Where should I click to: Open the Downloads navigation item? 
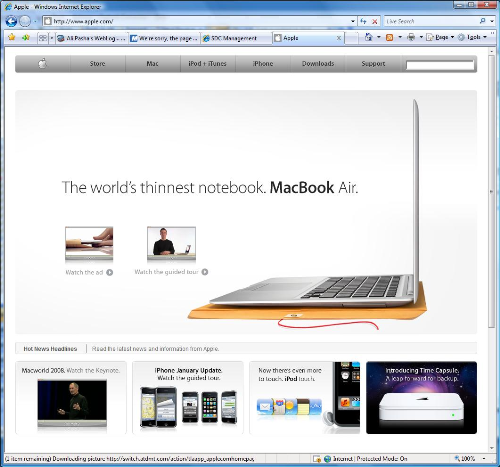click(318, 64)
